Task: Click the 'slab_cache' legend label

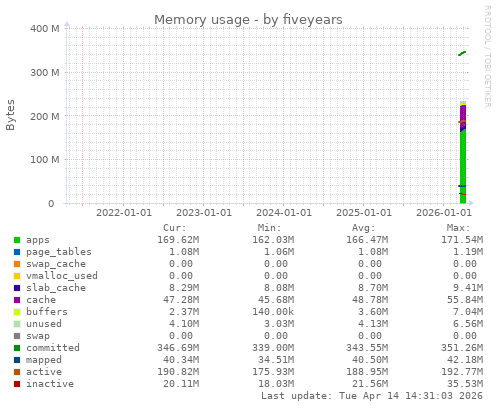Action: [x=56, y=288]
